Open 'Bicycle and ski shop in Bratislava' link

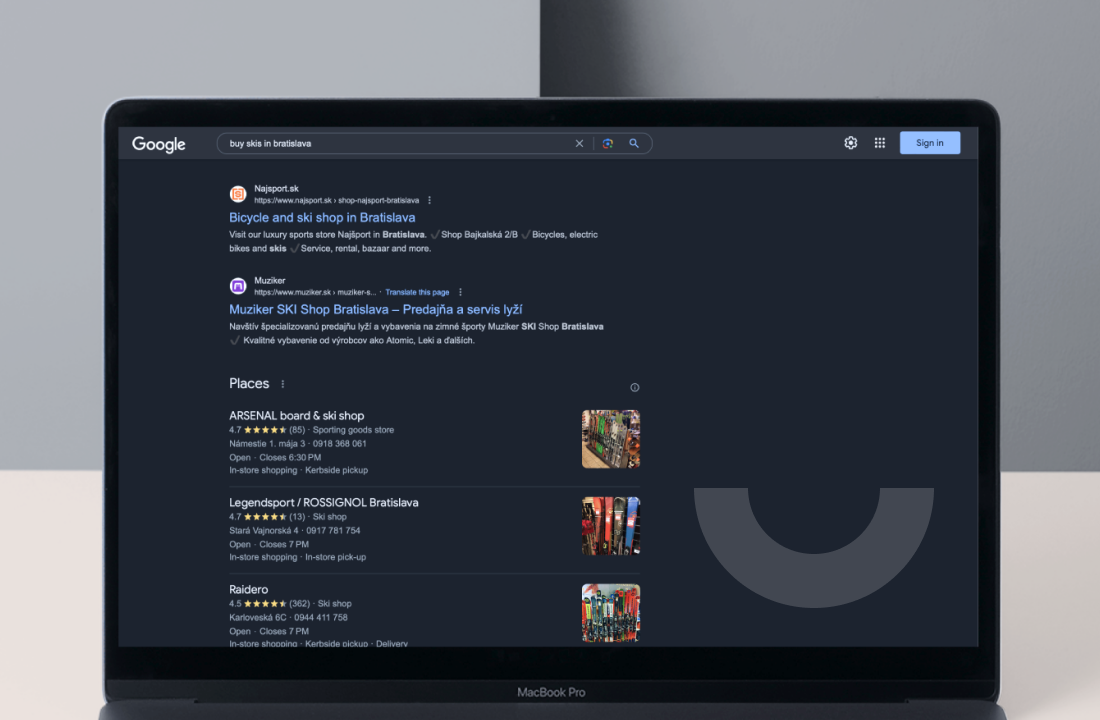pyautogui.click(x=322, y=217)
